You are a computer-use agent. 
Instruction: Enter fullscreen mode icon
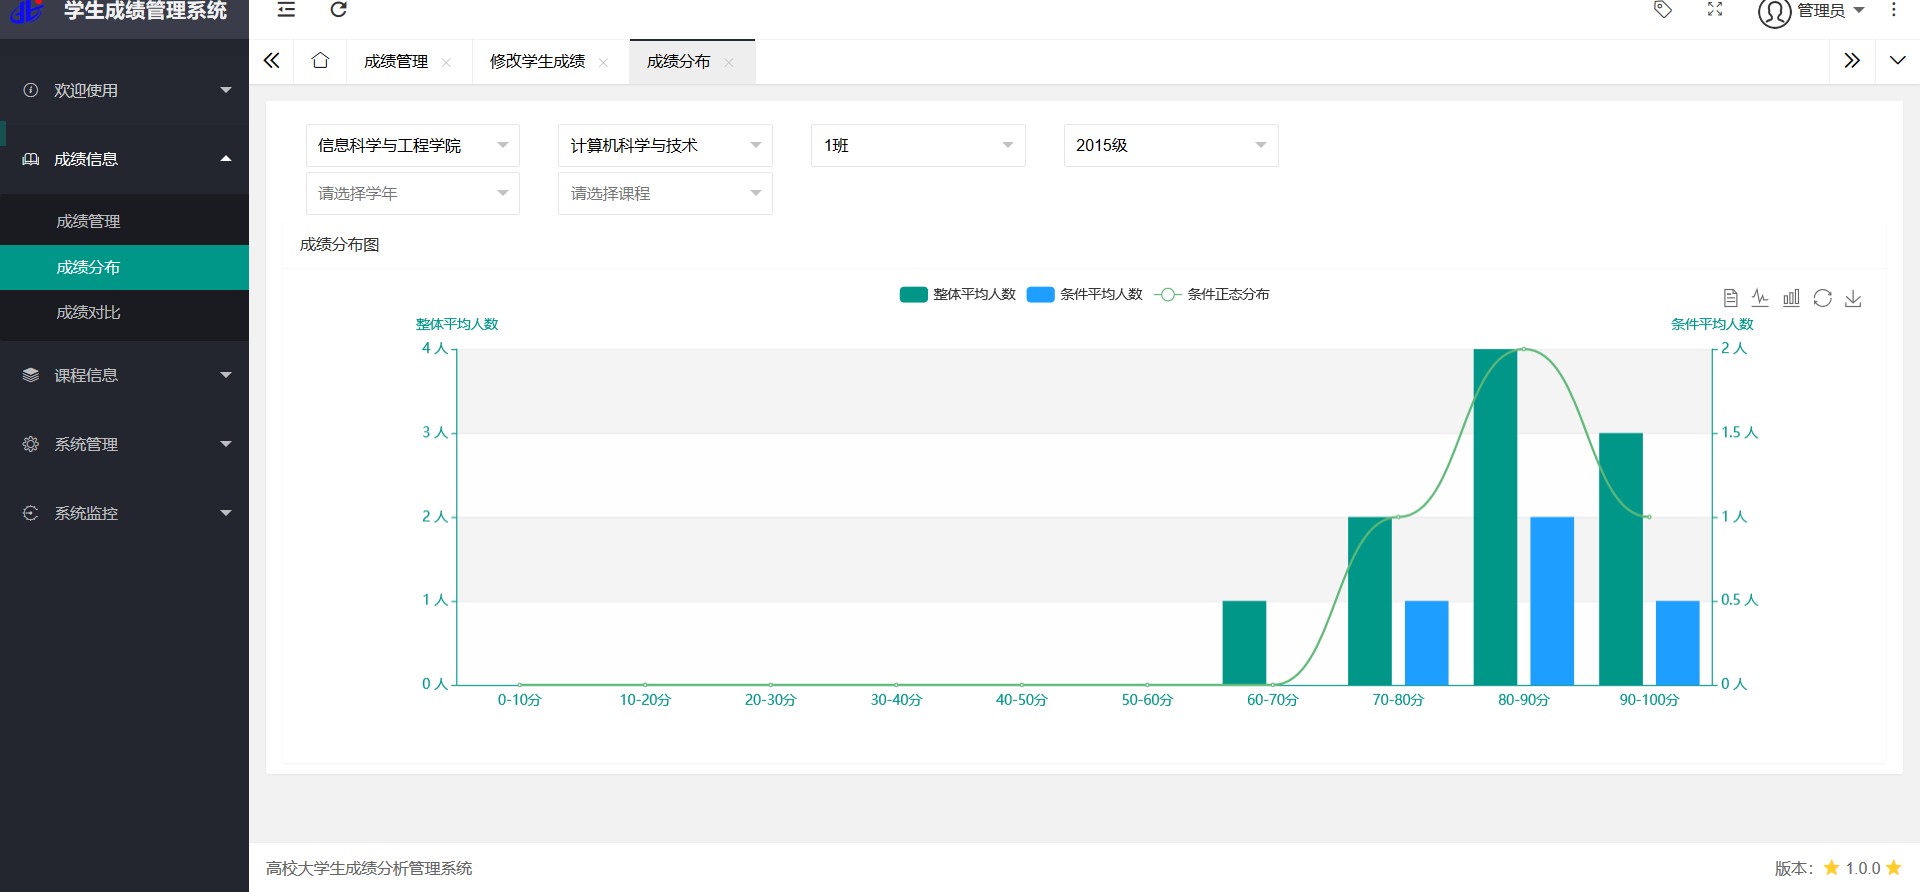click(x=1715, y=10)
